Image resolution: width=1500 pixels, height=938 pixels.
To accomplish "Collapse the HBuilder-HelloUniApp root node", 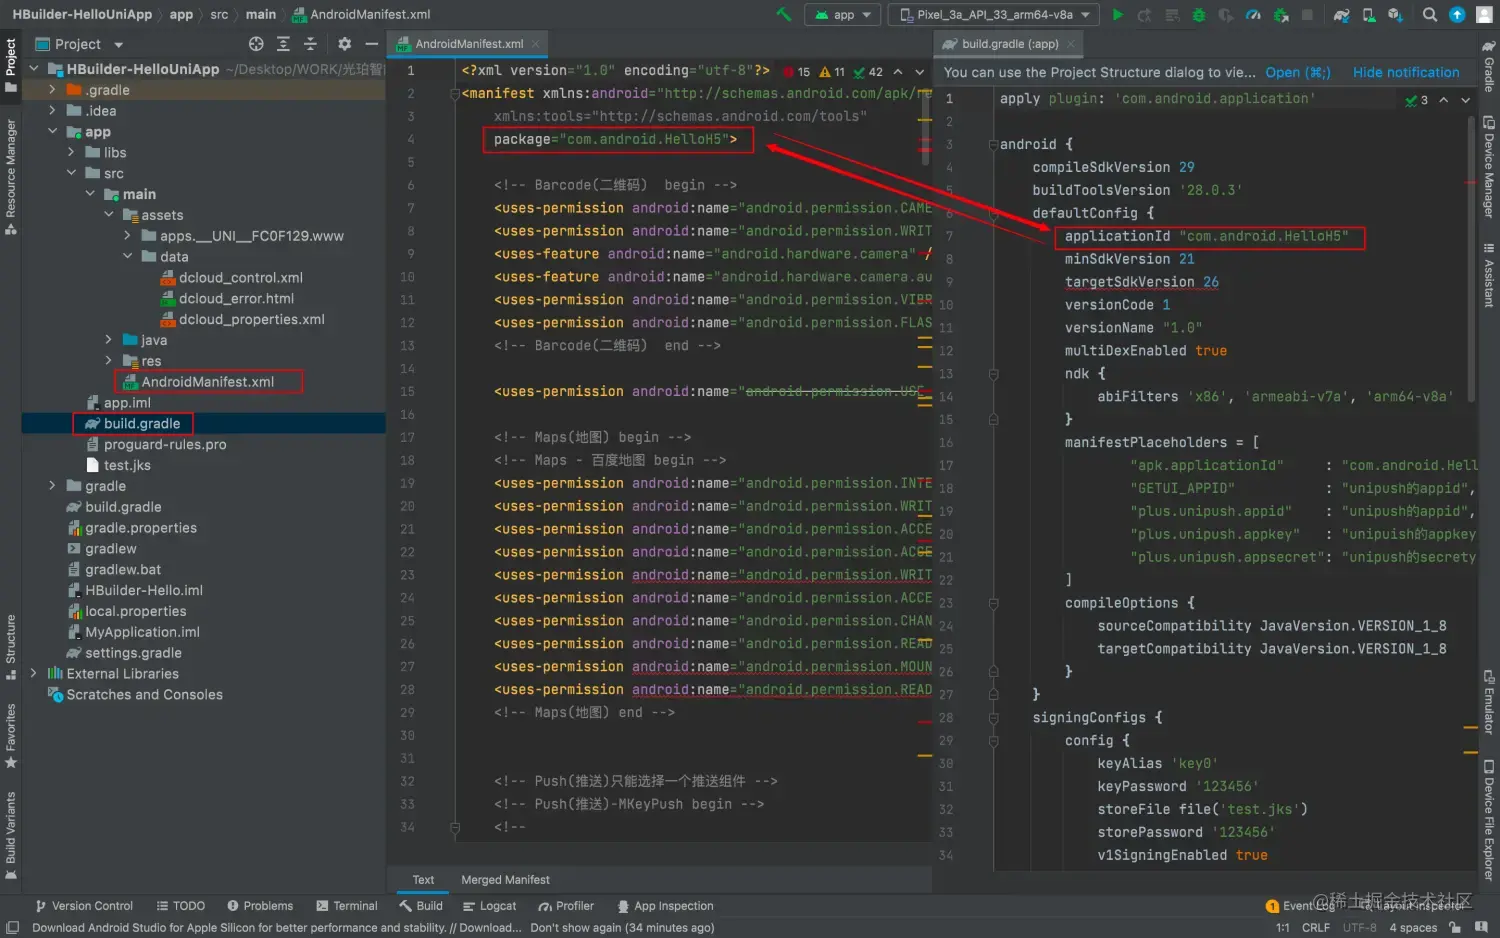I will tap(33, 69).
